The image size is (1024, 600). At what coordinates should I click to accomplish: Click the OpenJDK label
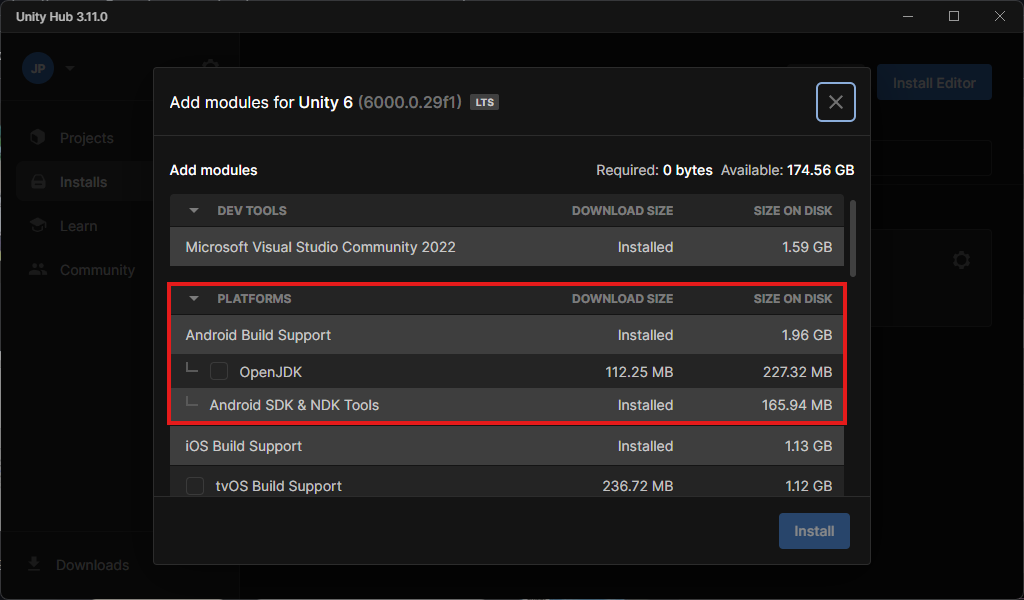[270, 372]
